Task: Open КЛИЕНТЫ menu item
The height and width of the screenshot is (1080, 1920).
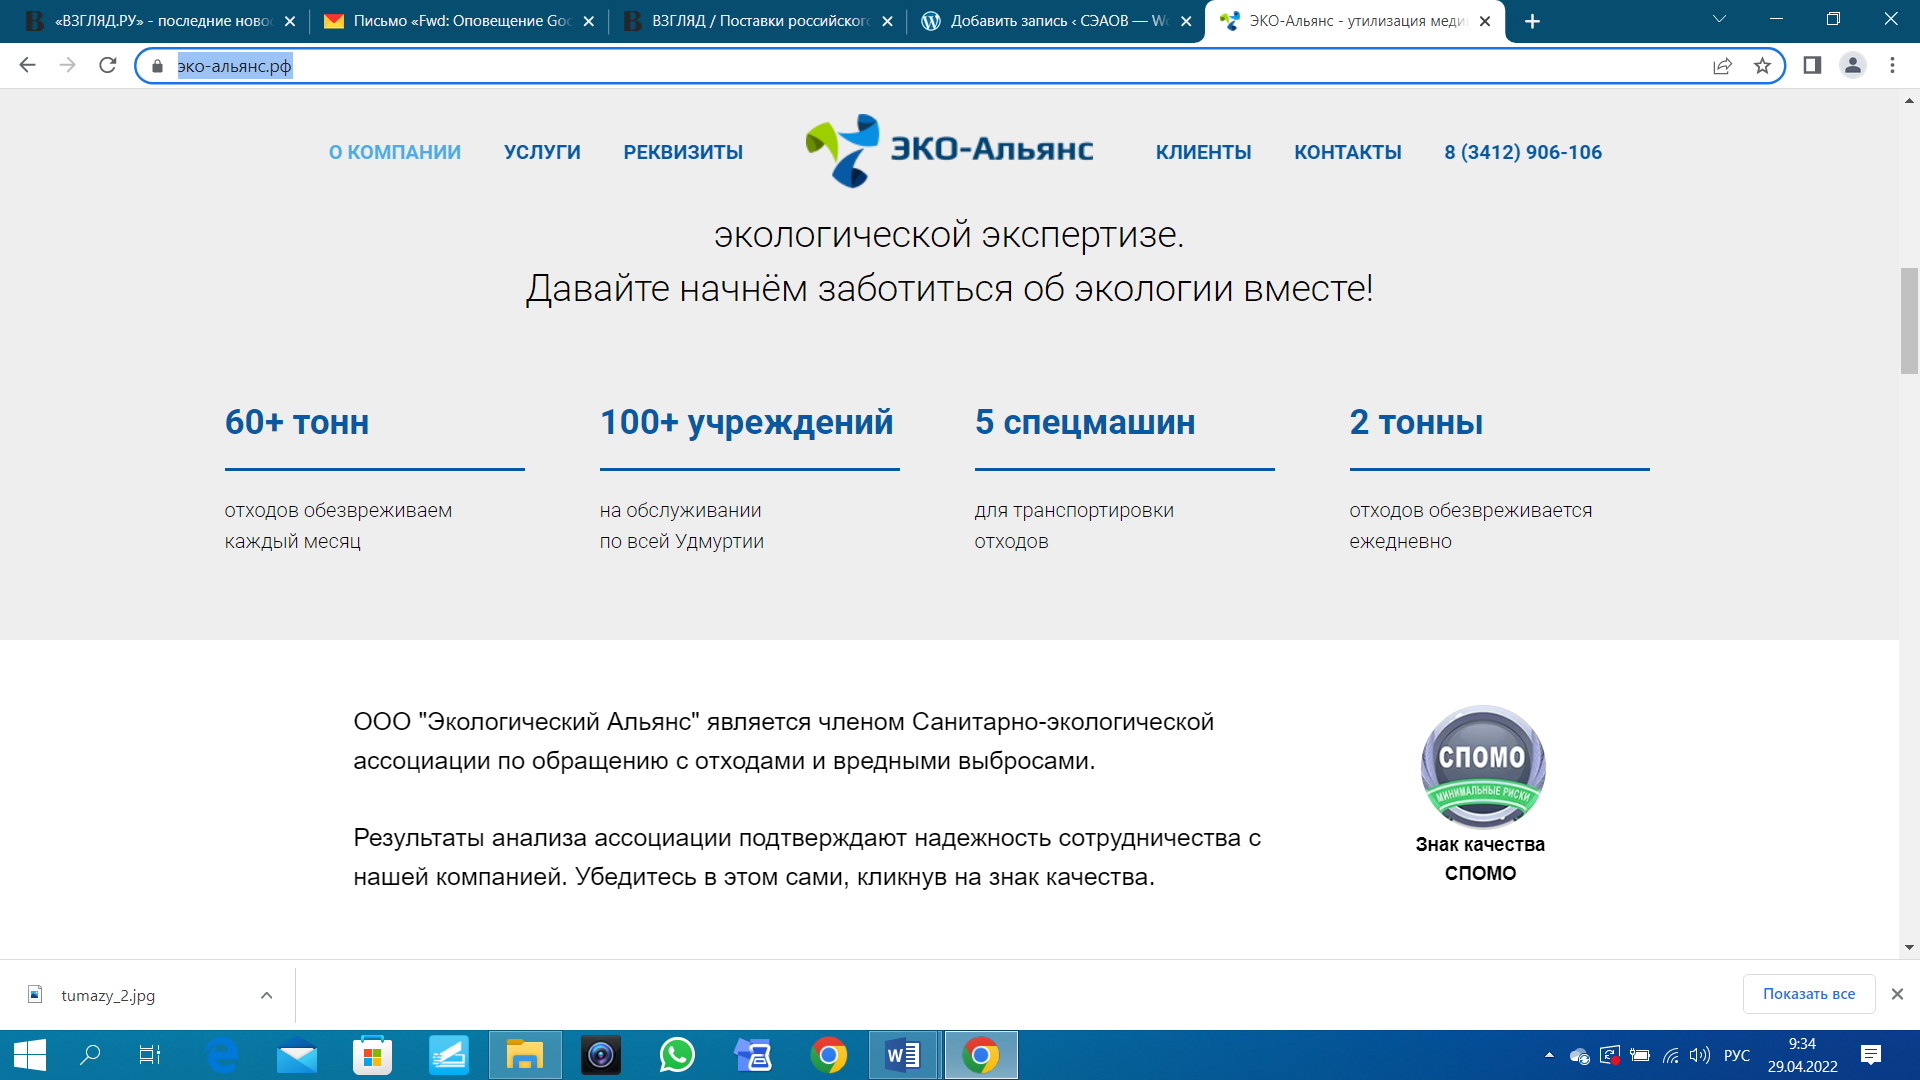Action: pyautogui.click(x=1203, y=152)
